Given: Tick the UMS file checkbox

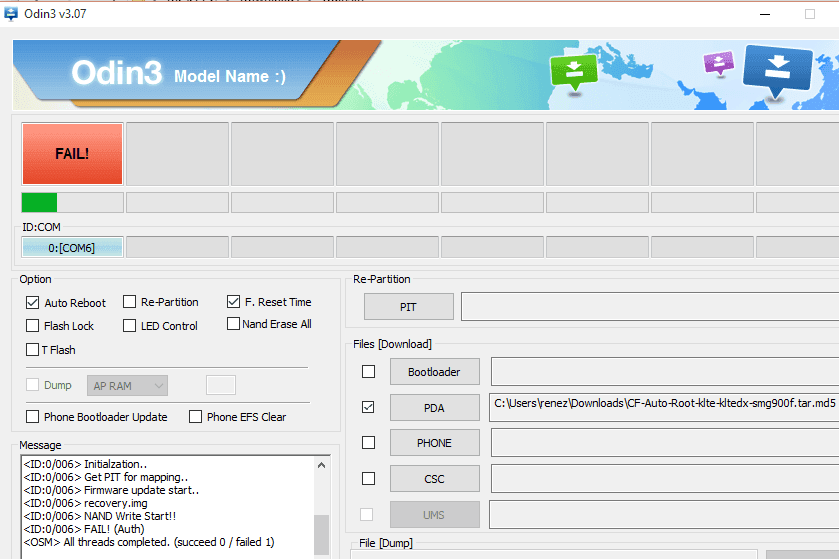Looking at the screenshot, I should (367, 515).
